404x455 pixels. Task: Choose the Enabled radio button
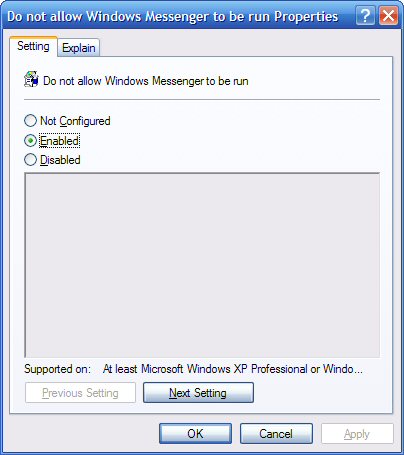tap(30, 141)
